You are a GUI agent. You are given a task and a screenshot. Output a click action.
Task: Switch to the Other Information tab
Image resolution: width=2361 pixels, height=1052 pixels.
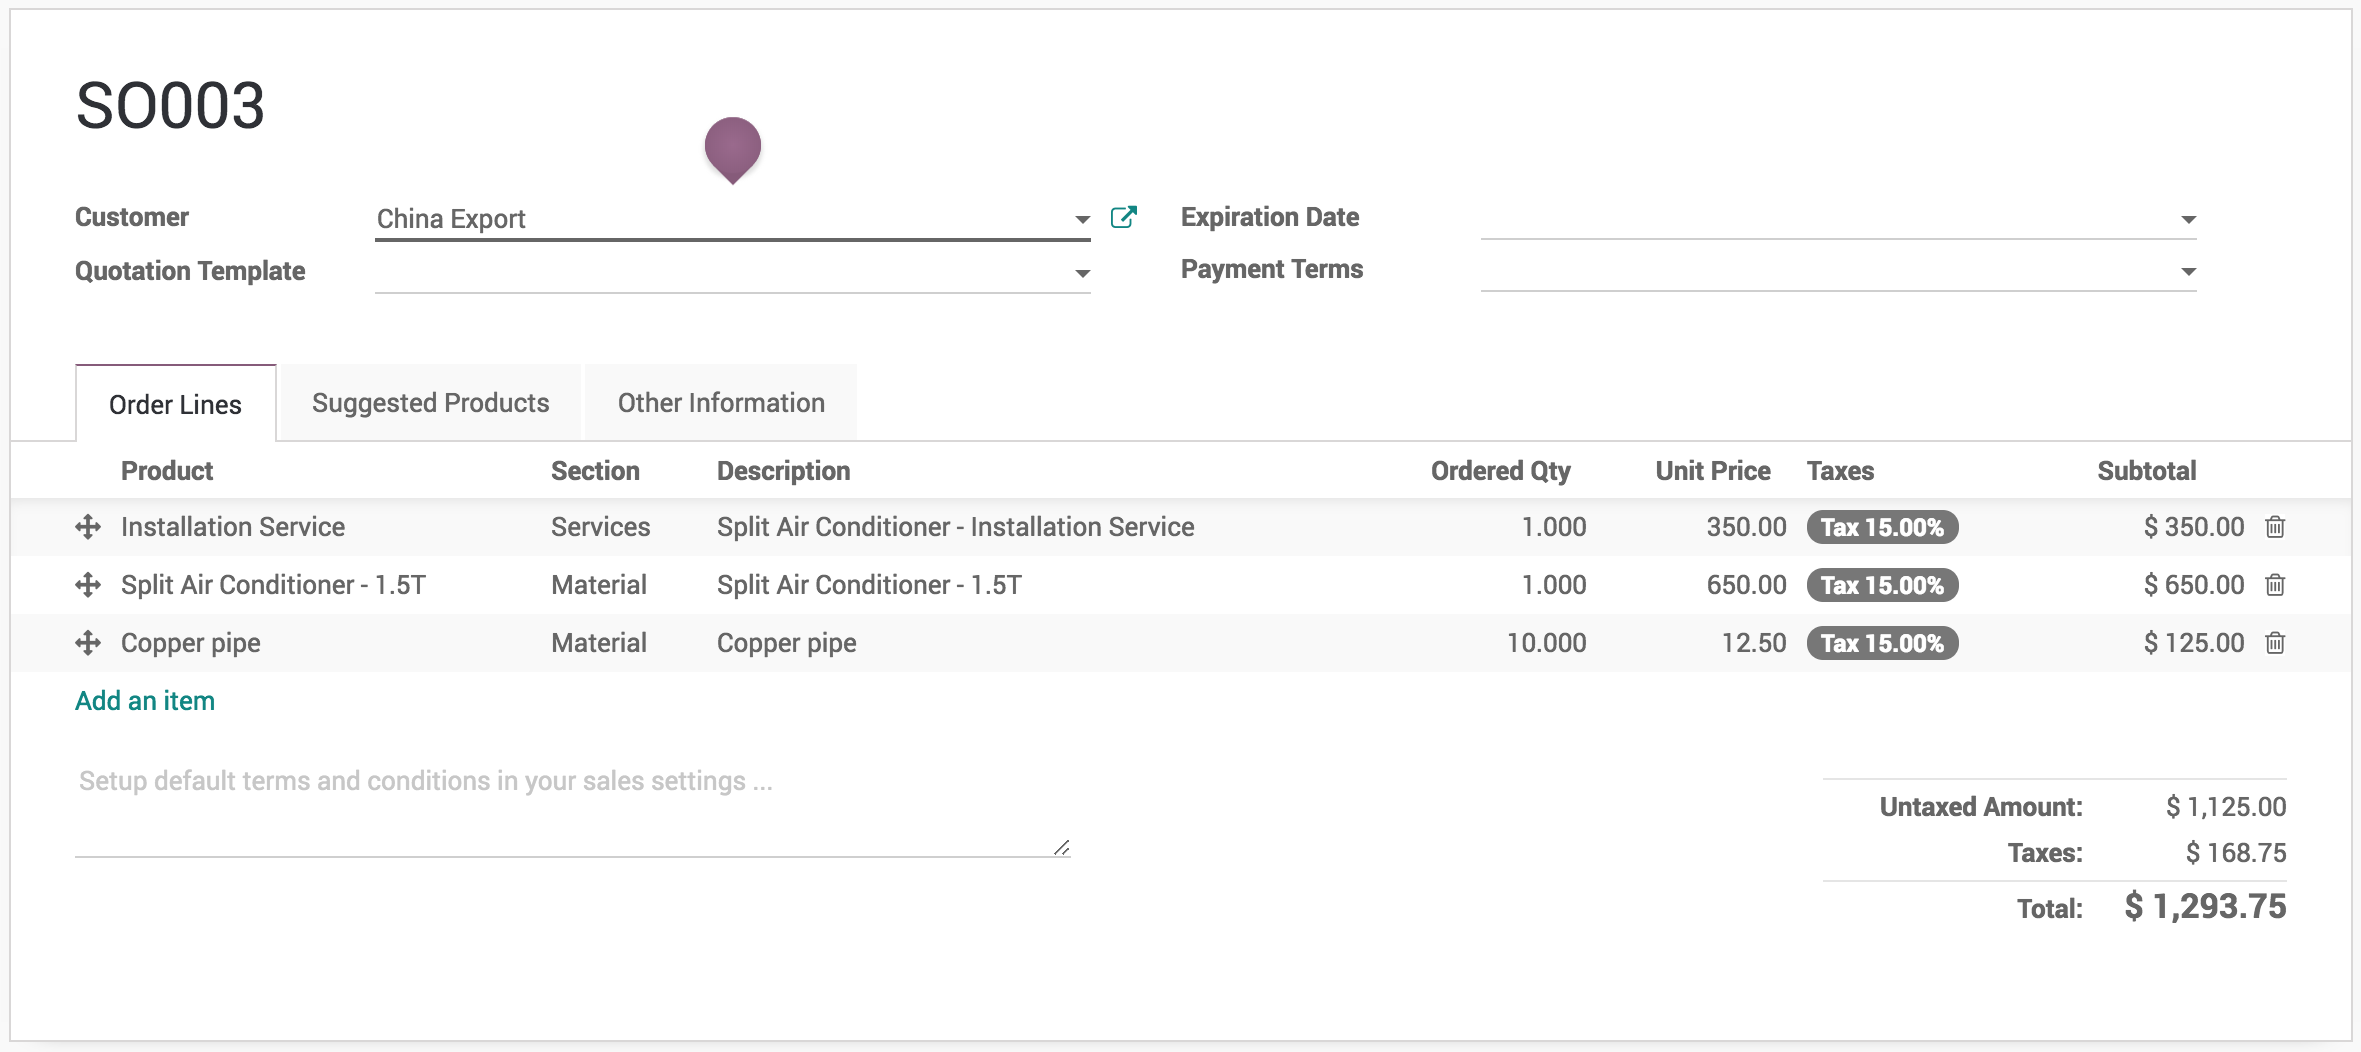point(721,403)
